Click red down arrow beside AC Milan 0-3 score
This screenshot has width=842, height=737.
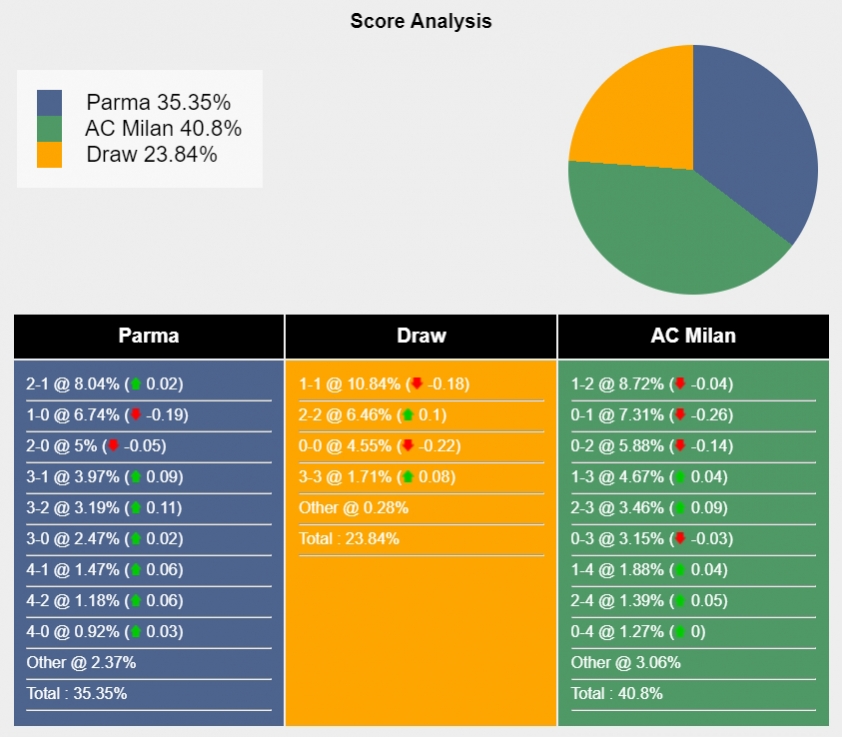click(x=680, y=538)
